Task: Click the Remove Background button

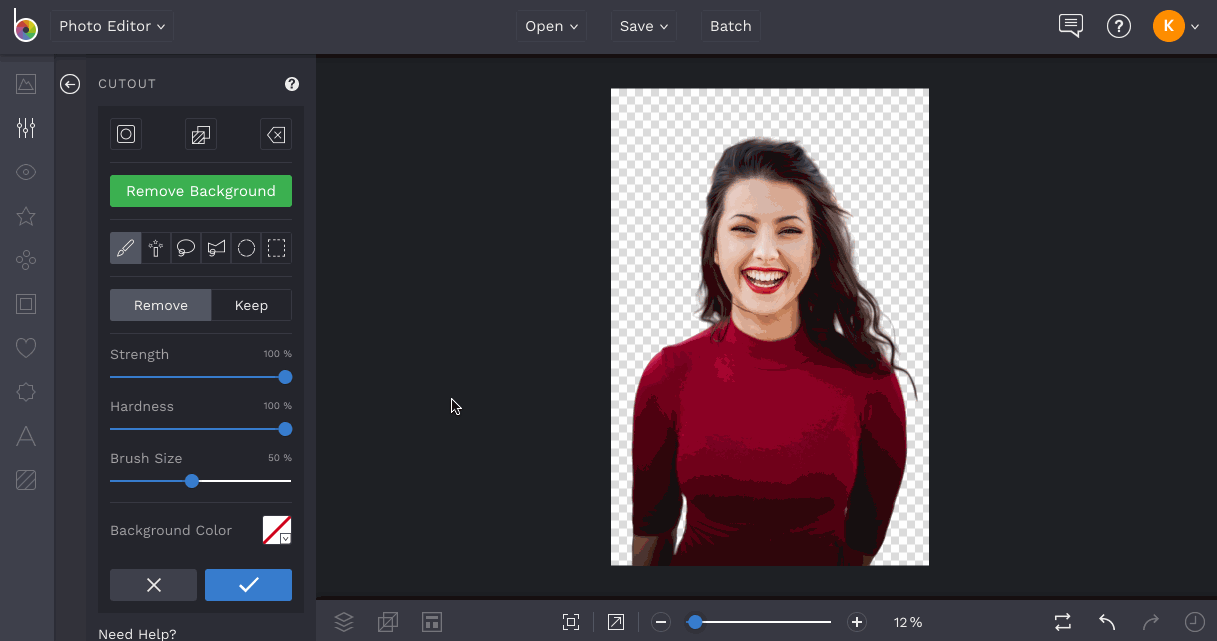Action: (x=201, y=191)
